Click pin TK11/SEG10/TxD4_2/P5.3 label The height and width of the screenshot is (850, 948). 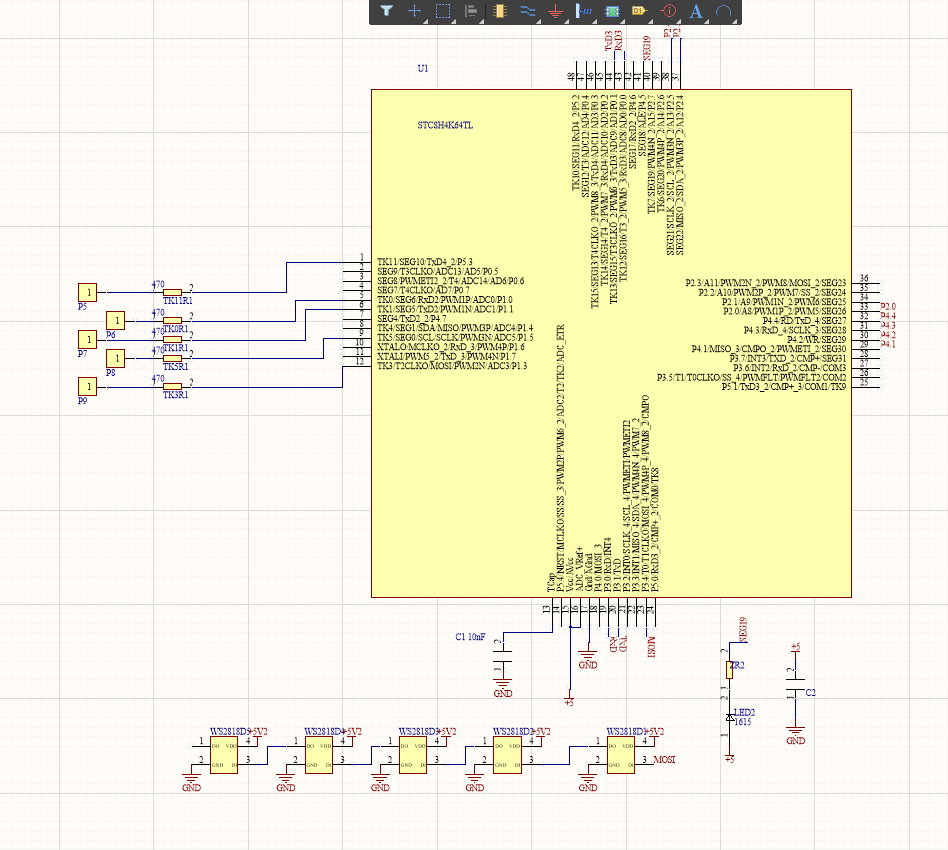pyautogui.click(x=424, y=262)
